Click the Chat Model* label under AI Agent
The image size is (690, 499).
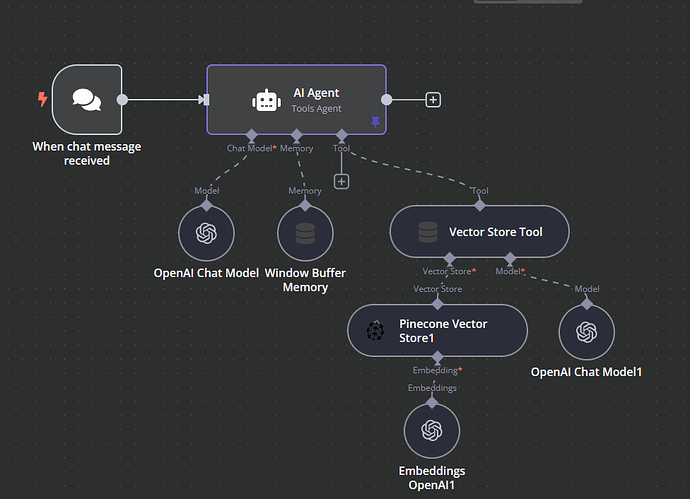click(x=251, y=149)
